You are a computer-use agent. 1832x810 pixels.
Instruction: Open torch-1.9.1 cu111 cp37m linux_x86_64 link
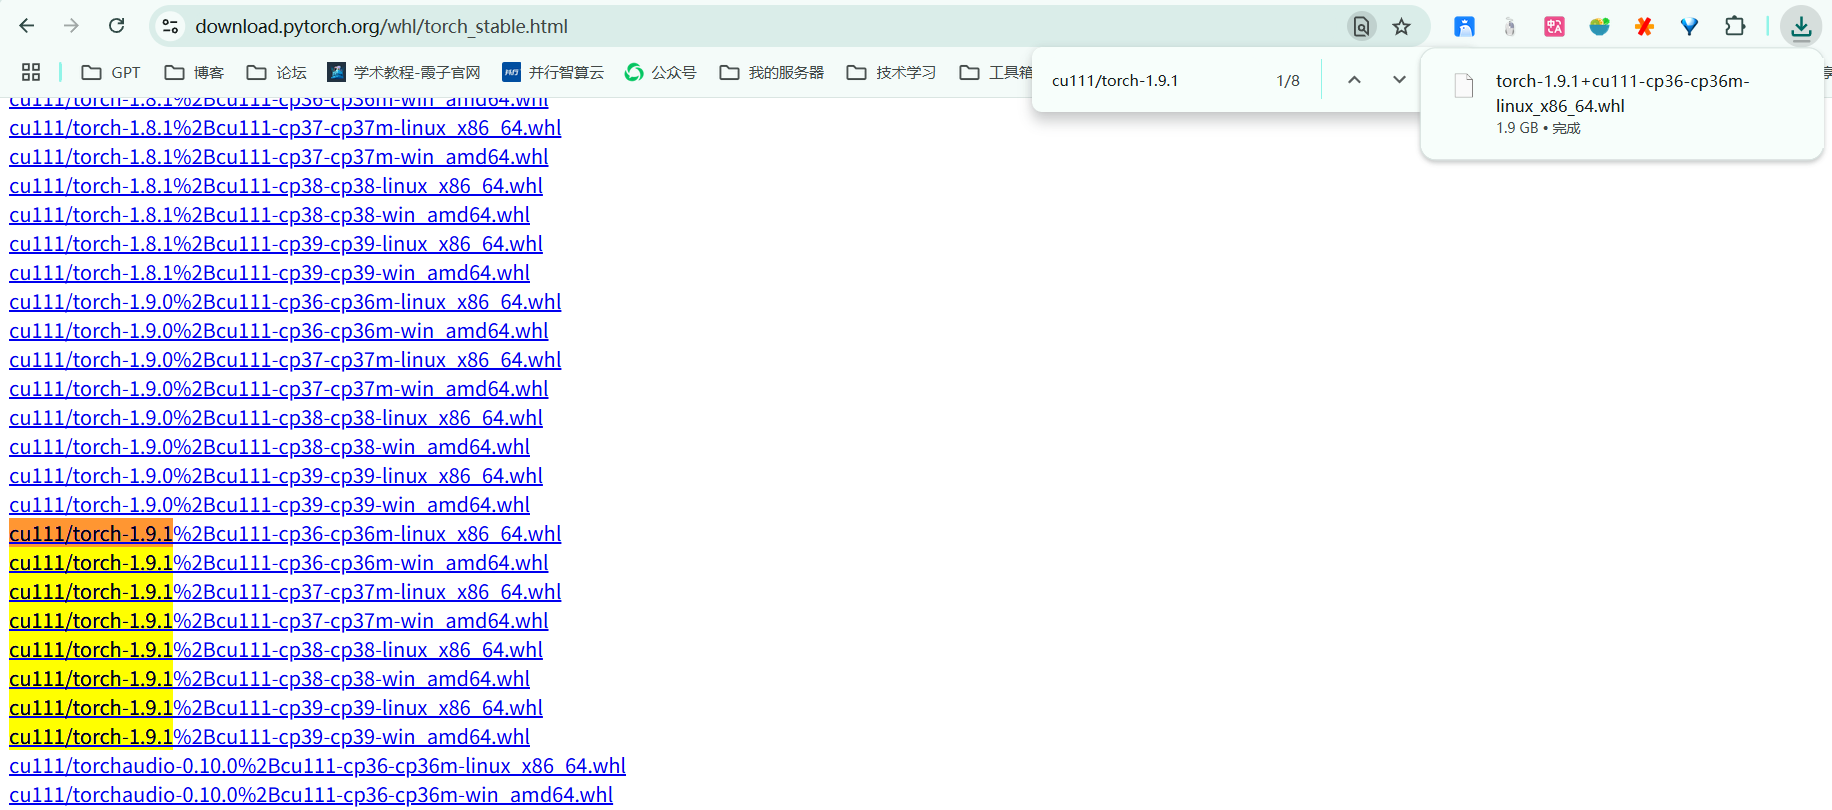[285, 592]
